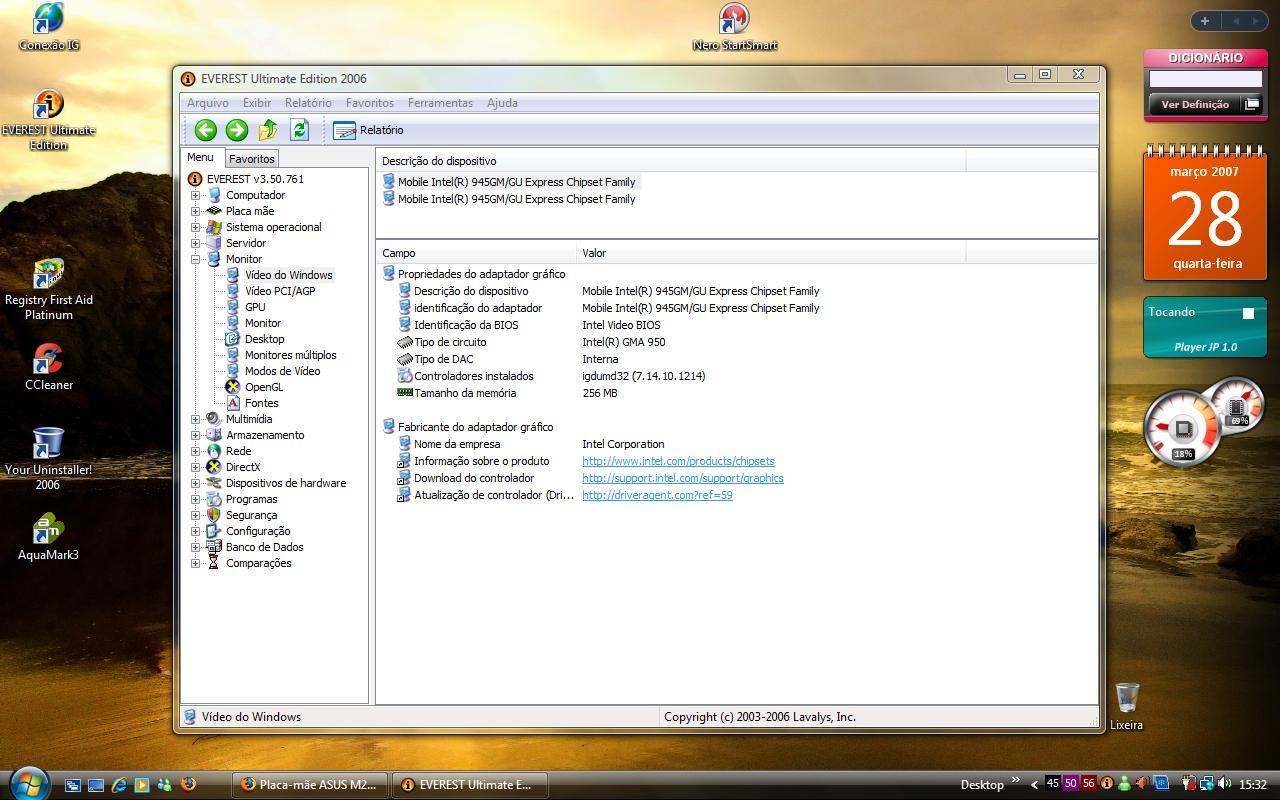
Task: Expand the Multimídia tree node
Action: 196,419
